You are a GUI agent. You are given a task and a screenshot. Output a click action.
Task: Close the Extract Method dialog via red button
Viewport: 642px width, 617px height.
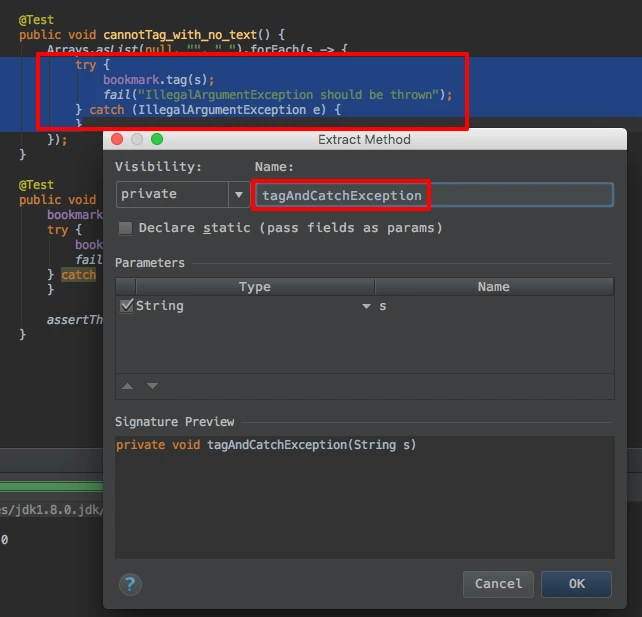coord(117,139)
